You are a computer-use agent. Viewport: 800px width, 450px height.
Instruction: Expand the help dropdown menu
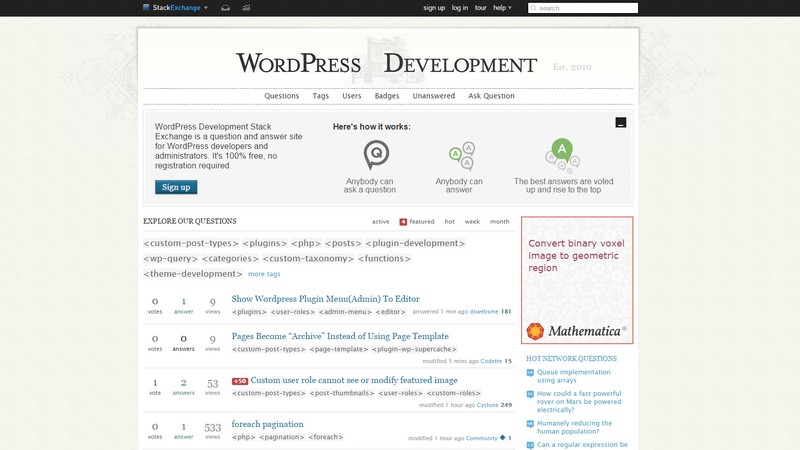(x=502, y=8)
